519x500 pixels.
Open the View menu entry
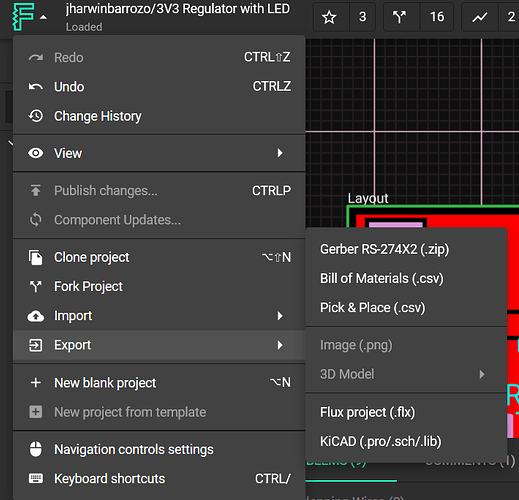(159, 153)
